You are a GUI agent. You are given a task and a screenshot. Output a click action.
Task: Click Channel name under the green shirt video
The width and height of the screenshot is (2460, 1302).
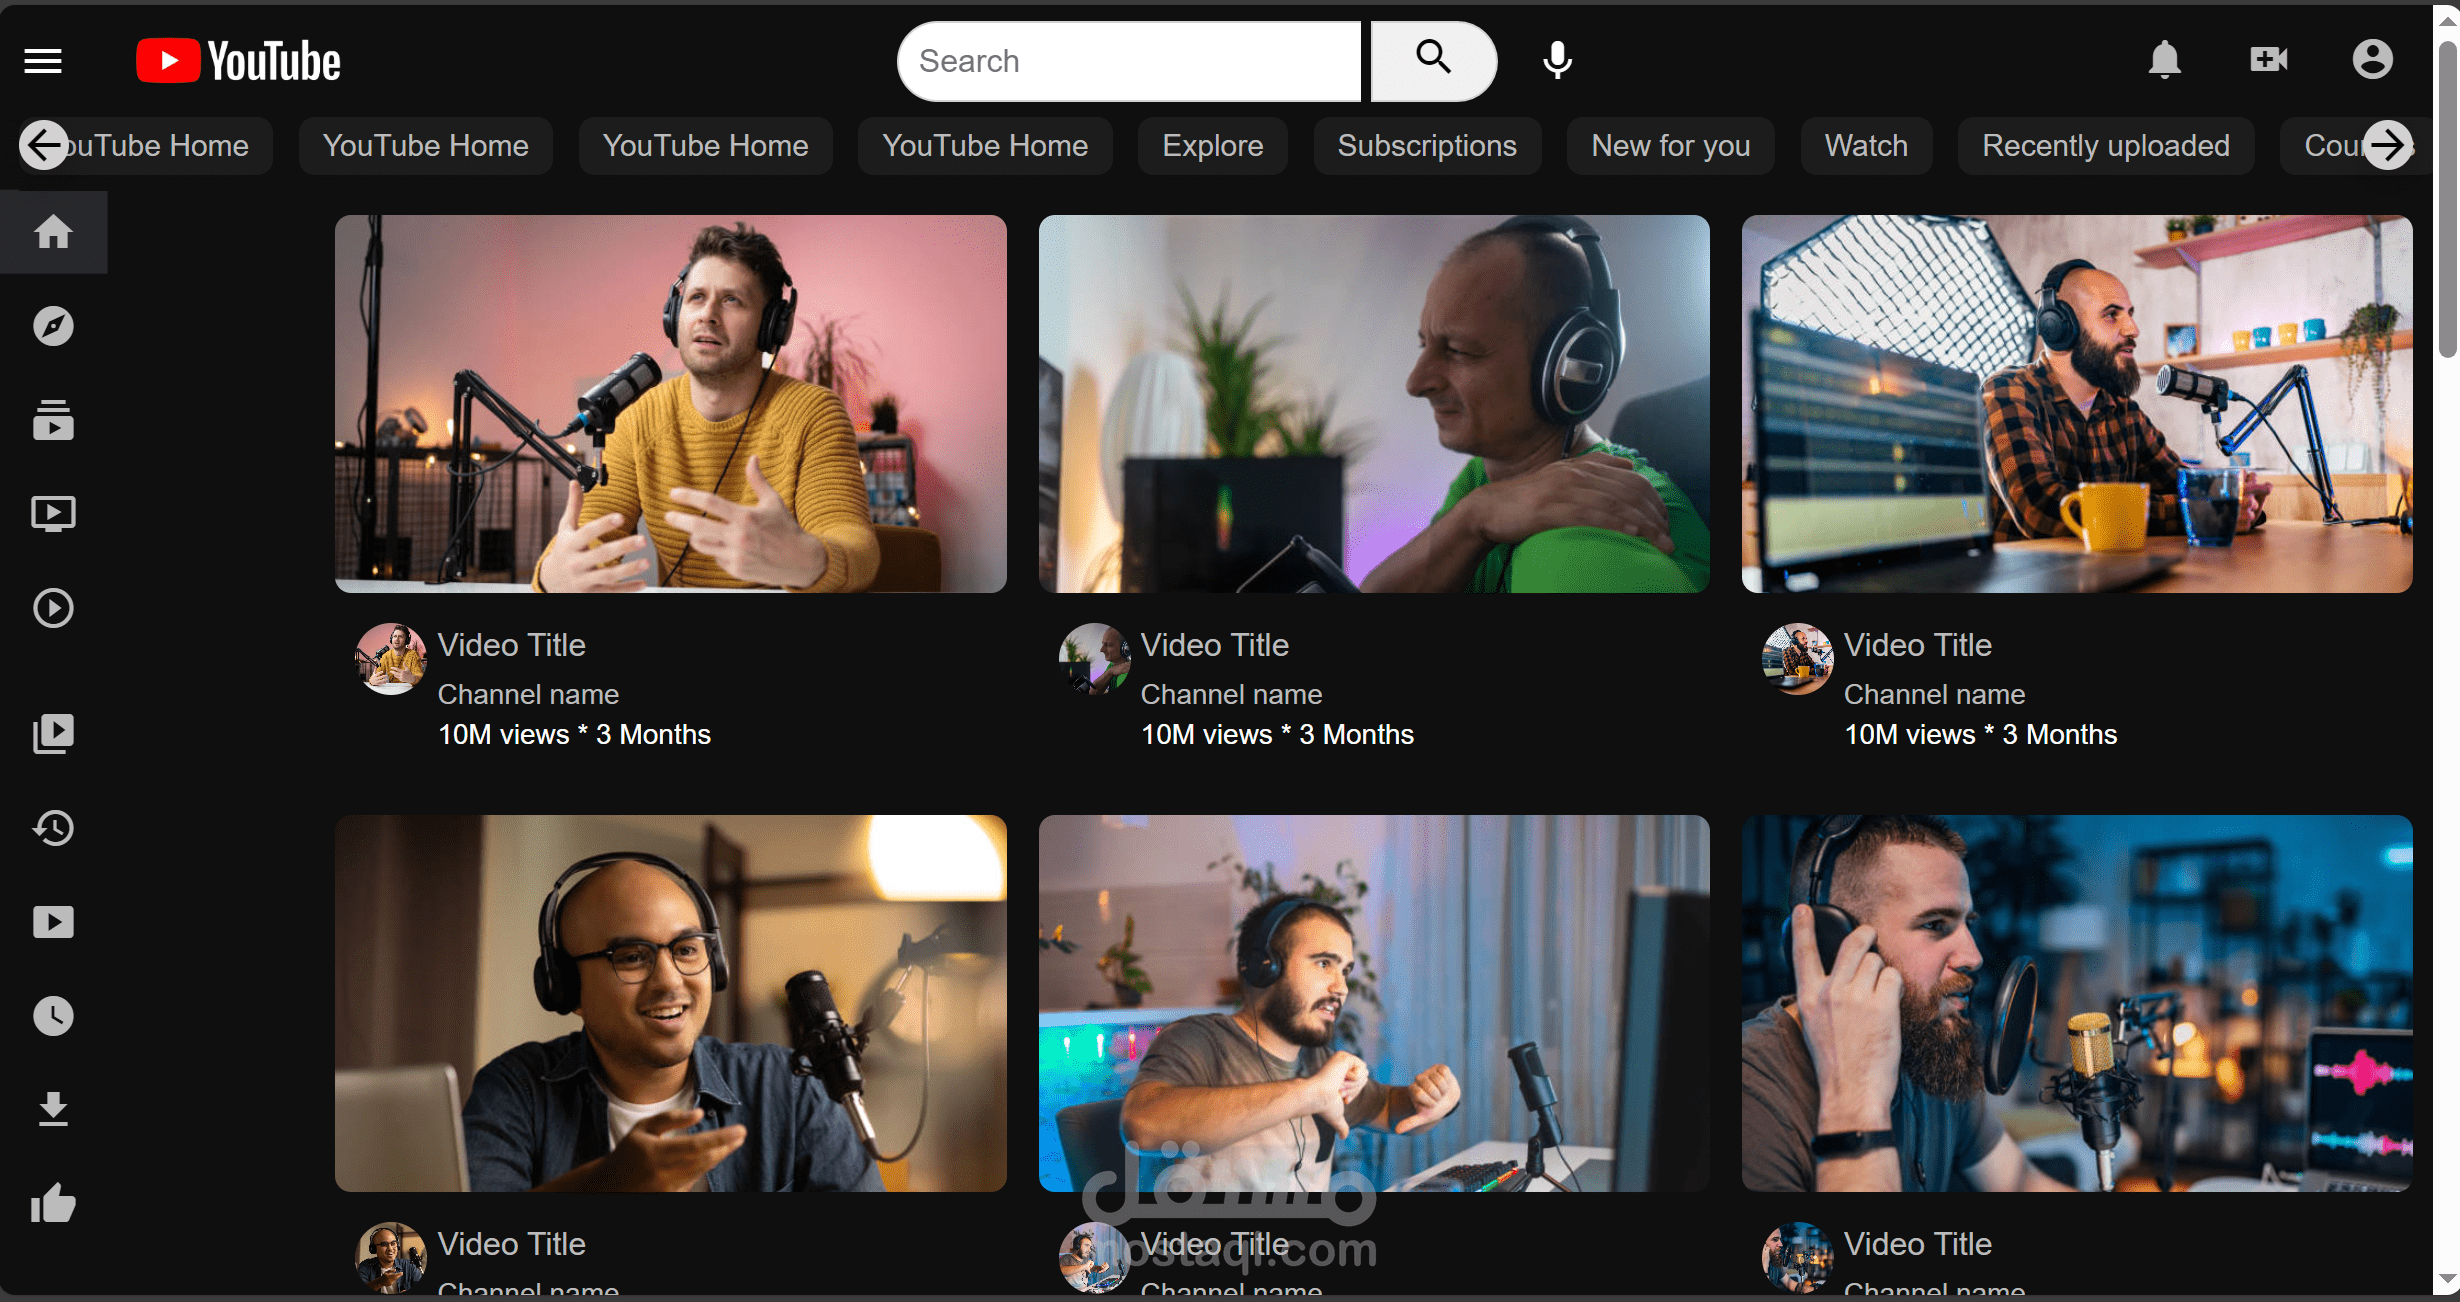click(x=1232, y=694)
